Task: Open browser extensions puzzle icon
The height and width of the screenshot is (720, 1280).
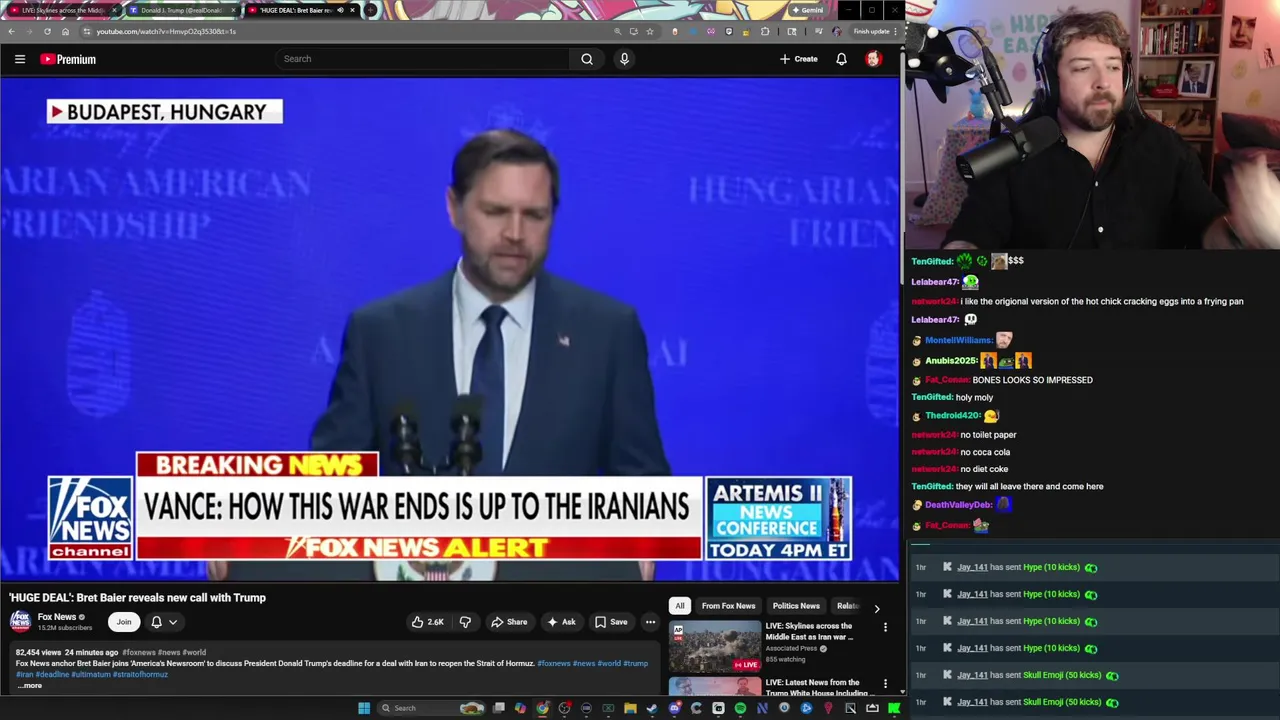Action: 765,31
